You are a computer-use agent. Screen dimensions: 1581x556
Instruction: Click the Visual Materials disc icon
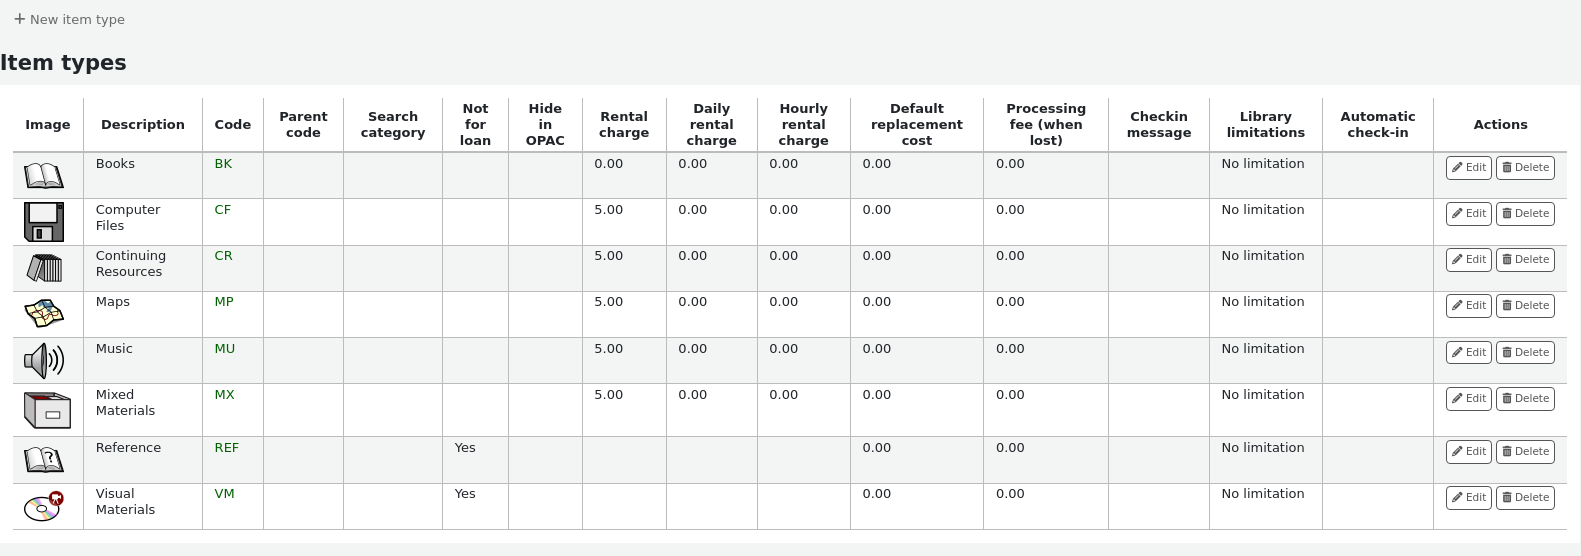pos(44,506)
